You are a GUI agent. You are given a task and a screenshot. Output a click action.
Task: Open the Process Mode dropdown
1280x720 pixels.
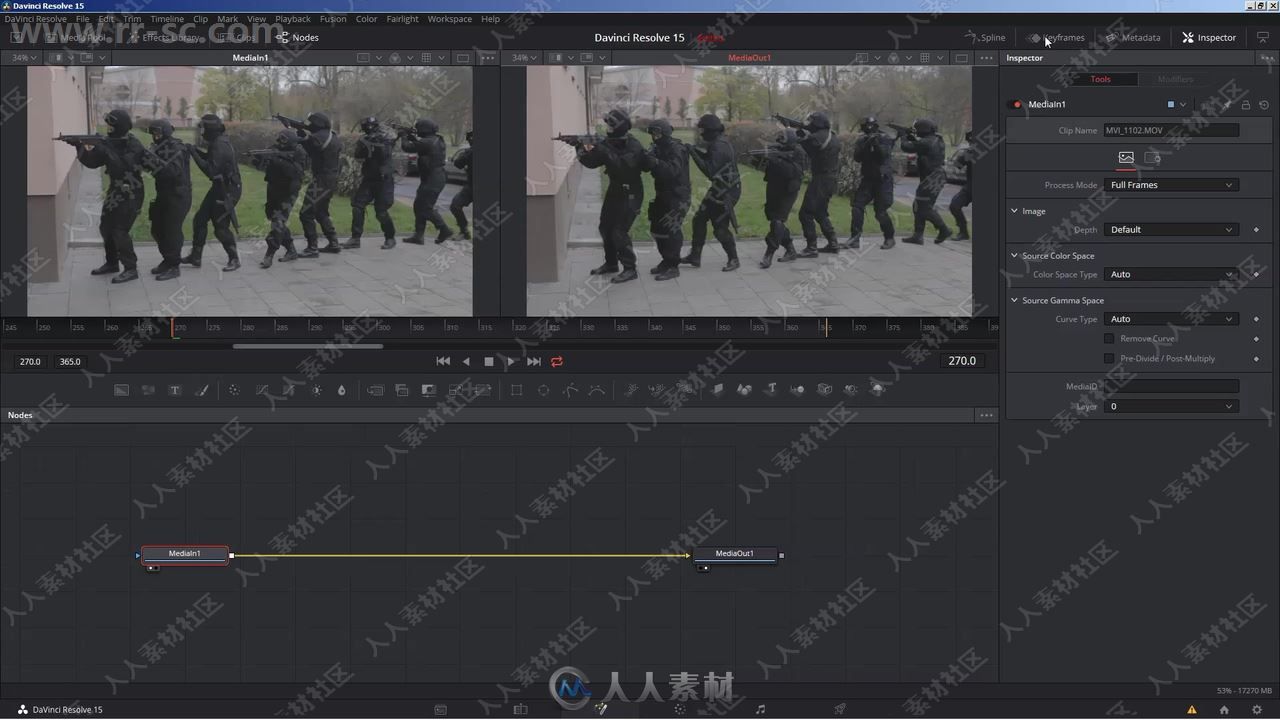[x=1171, y=185]
